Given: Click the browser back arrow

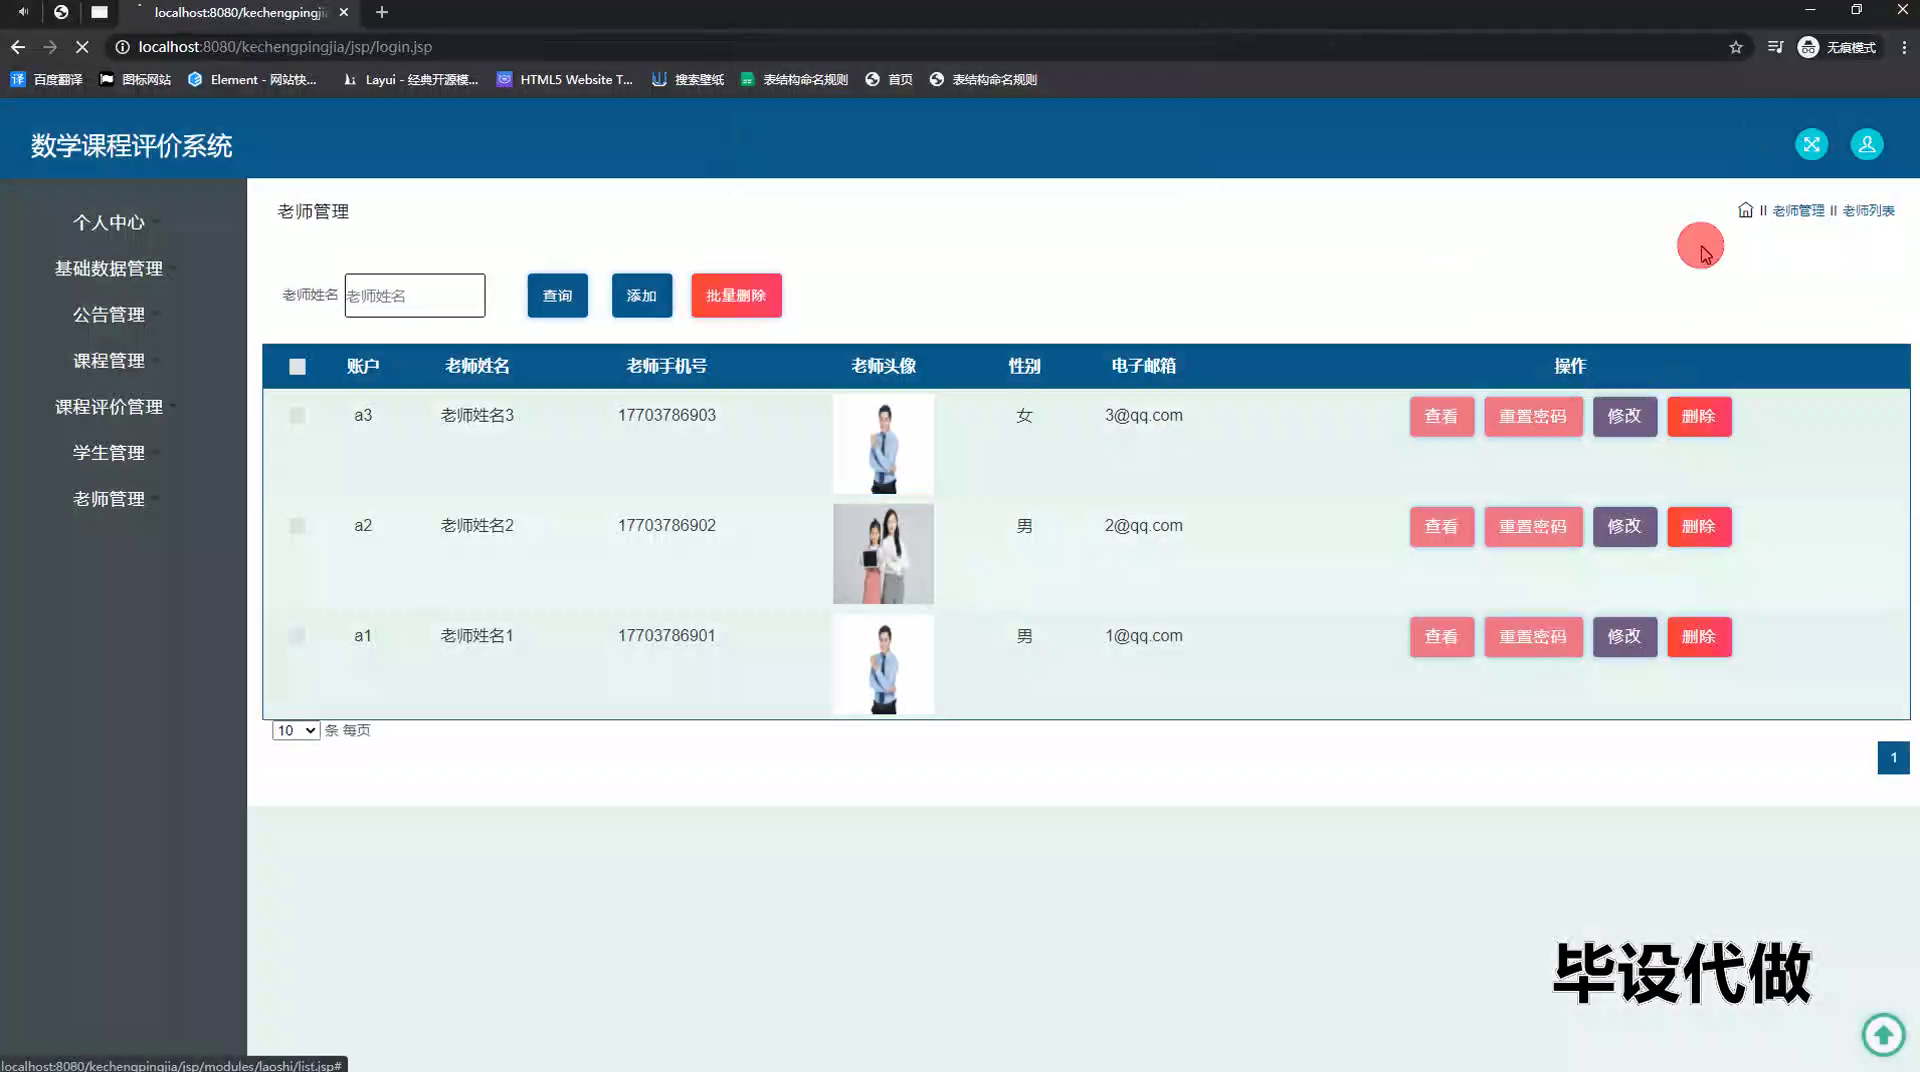Looking at the screenshot, I should (18, 47).
